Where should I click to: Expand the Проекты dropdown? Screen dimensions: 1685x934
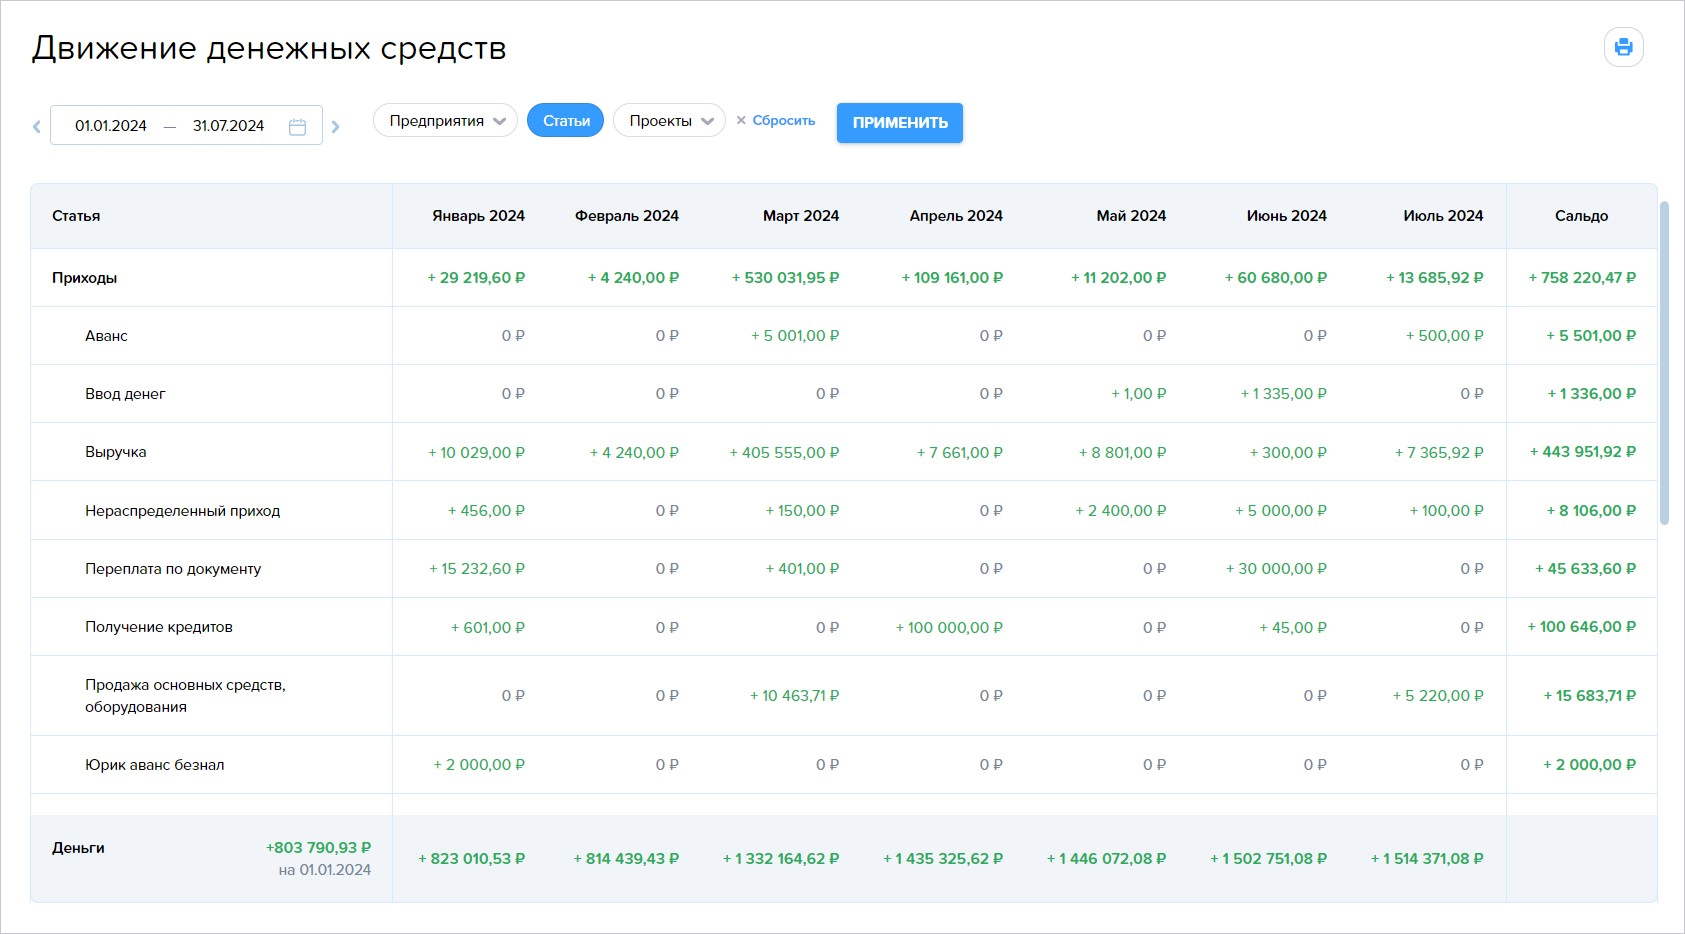[x=669, y=120]
